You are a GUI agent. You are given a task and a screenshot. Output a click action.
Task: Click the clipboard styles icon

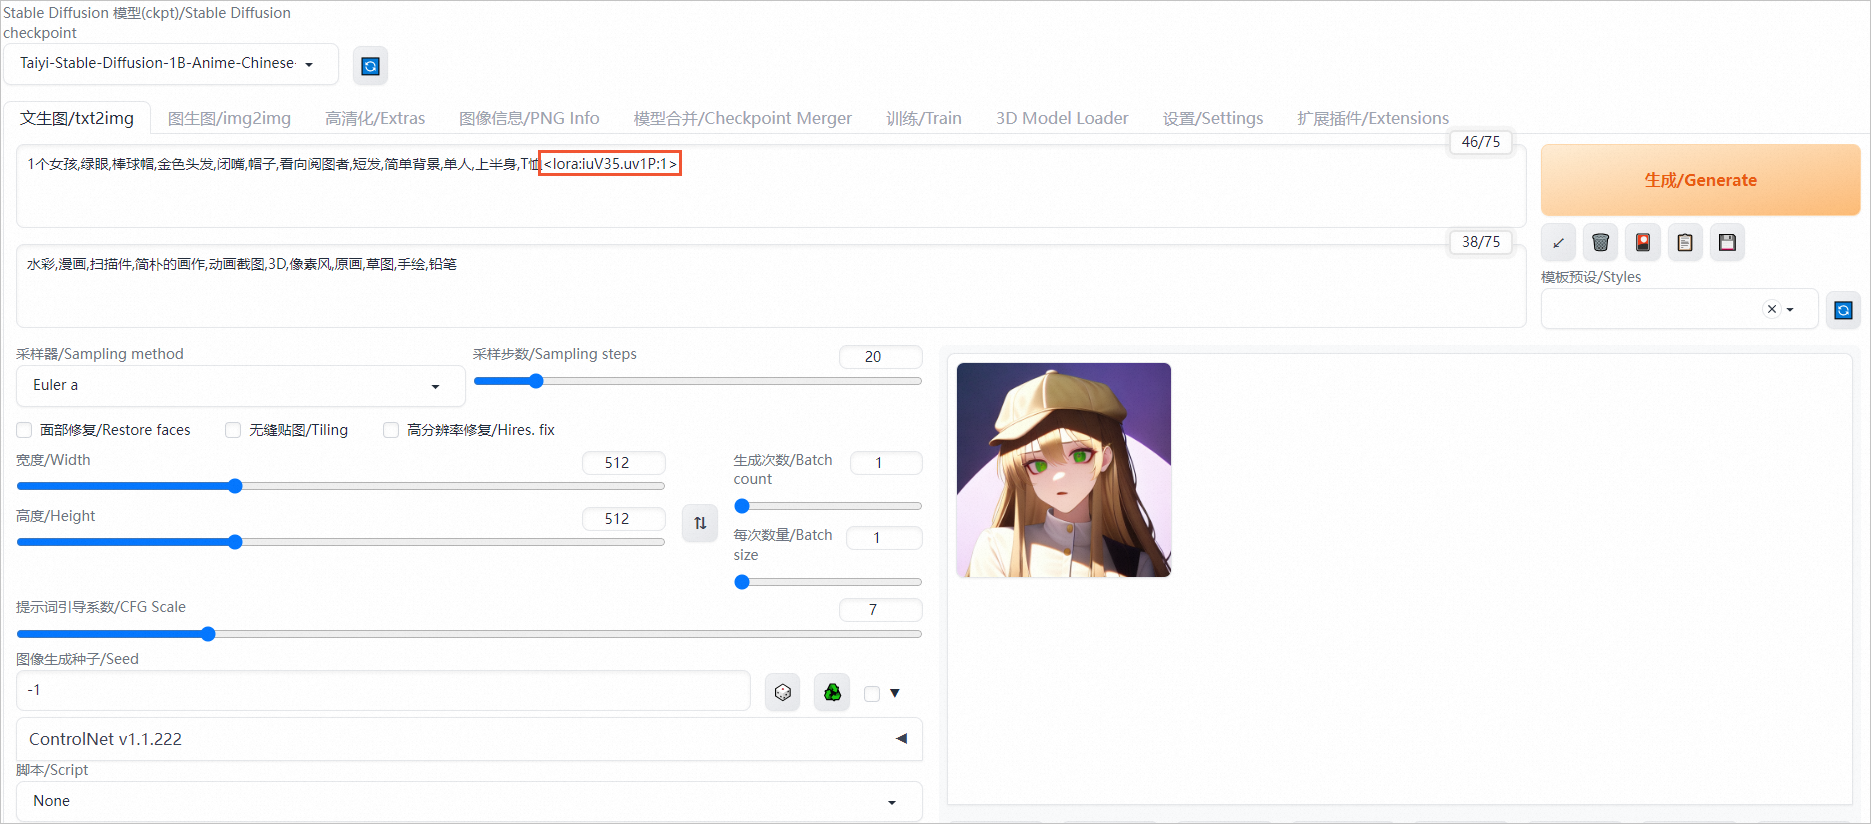pyautogui.click(x=1685, y=242)
